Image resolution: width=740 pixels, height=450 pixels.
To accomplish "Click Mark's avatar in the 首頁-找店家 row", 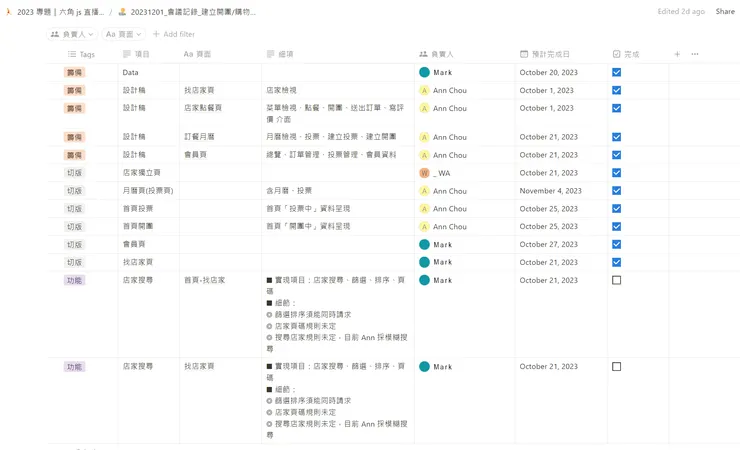I will coord(424,280).
